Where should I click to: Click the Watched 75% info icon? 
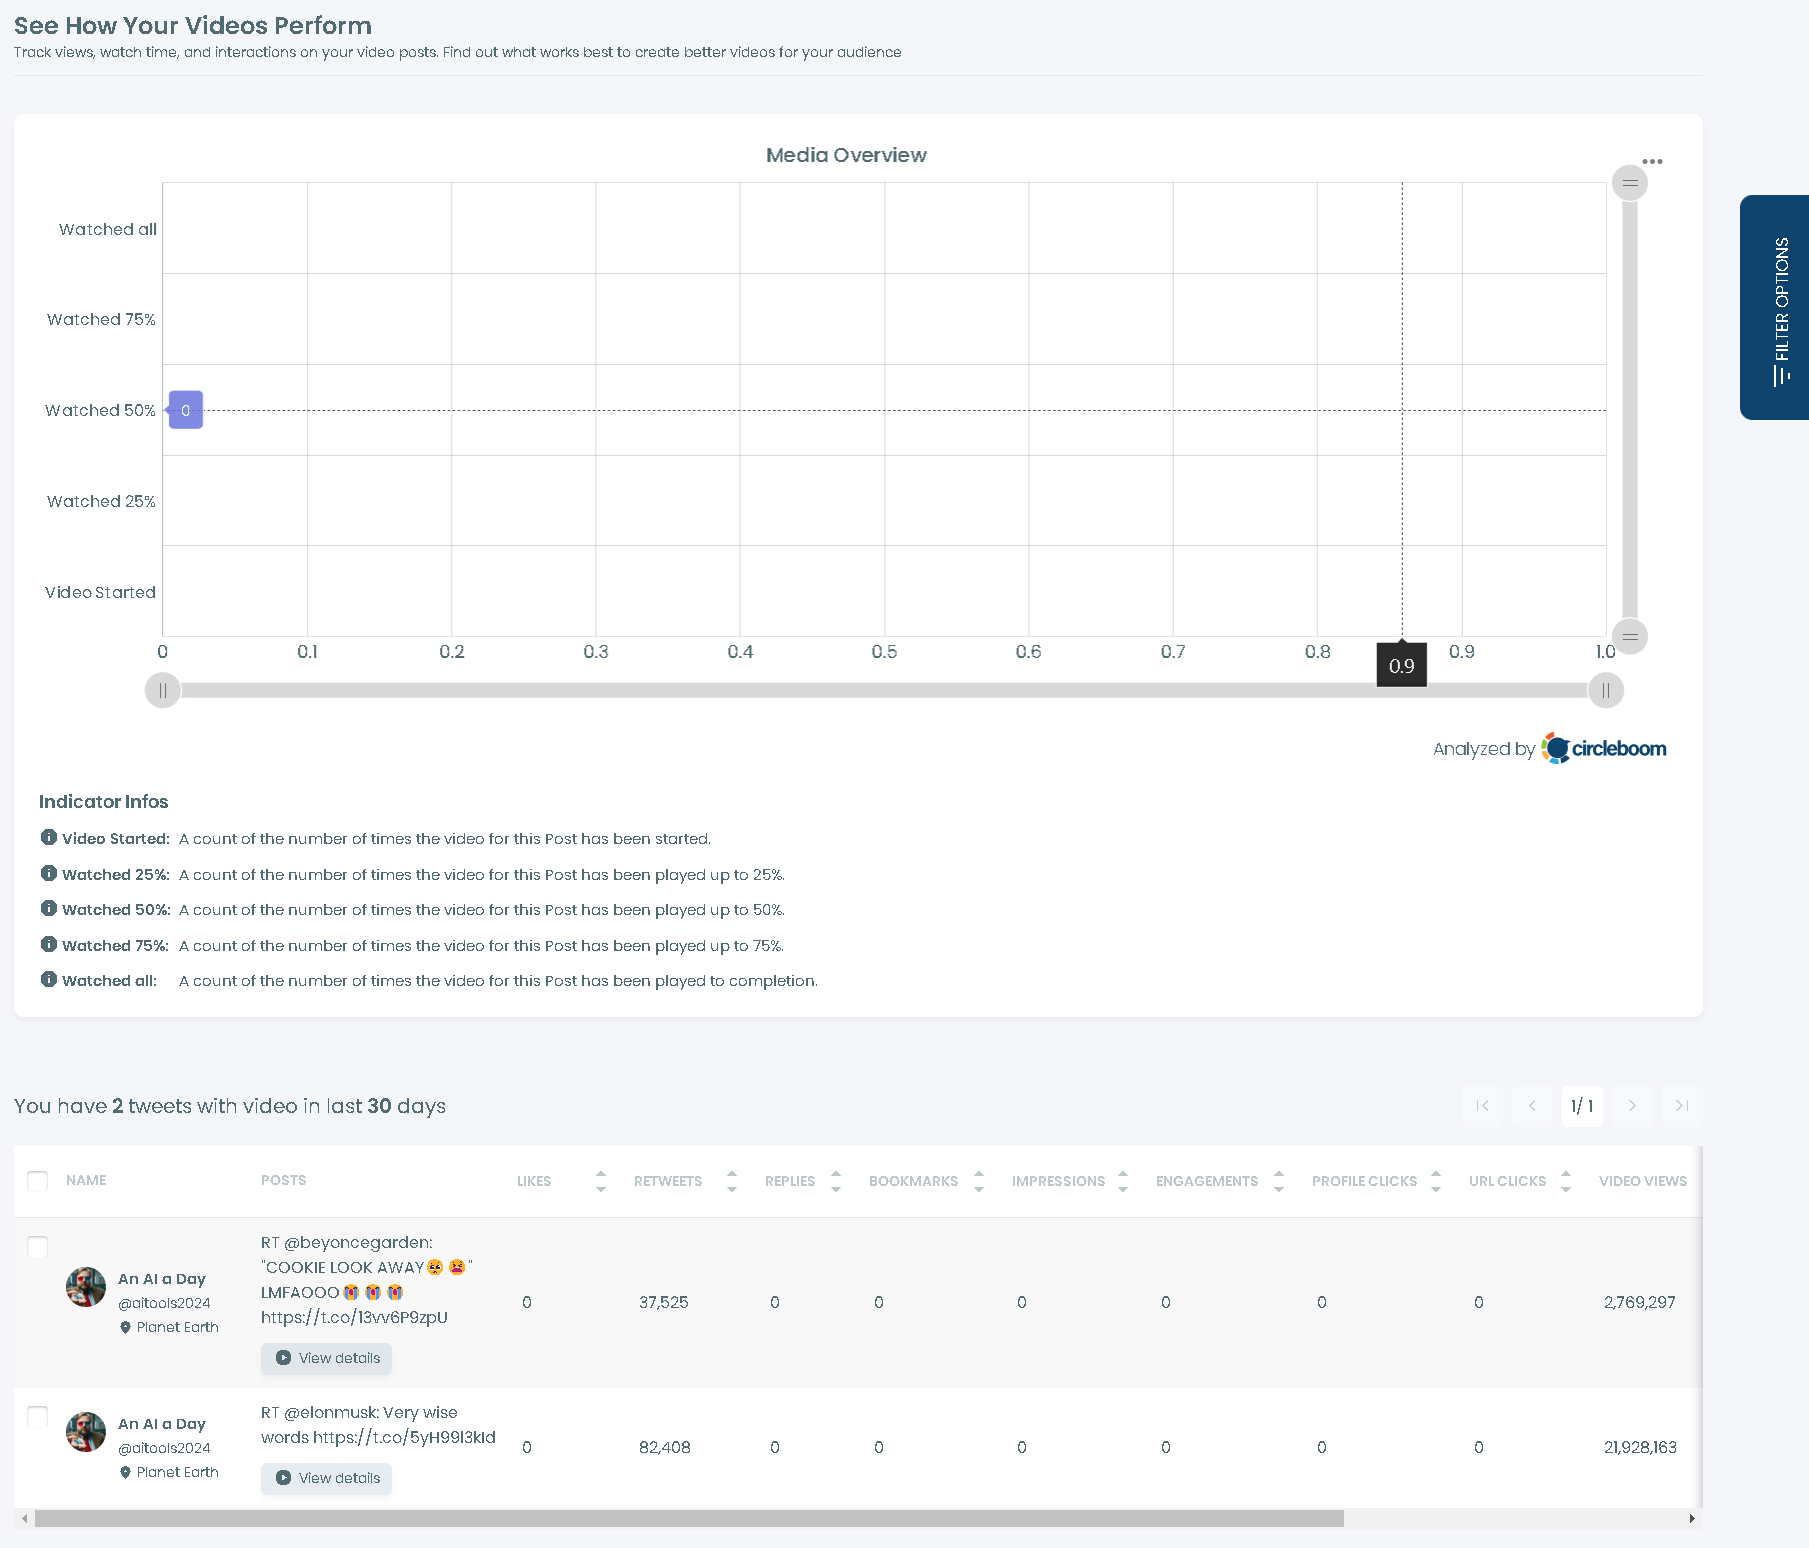pos(49,945)
